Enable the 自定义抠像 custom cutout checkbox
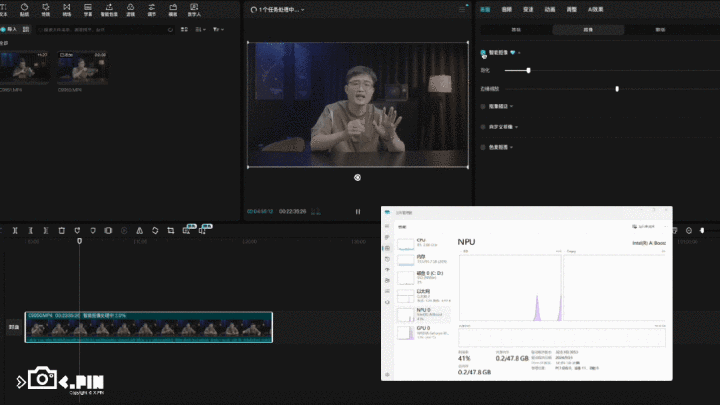This screenshot has height=405, width=720. (x=484, y=126)
